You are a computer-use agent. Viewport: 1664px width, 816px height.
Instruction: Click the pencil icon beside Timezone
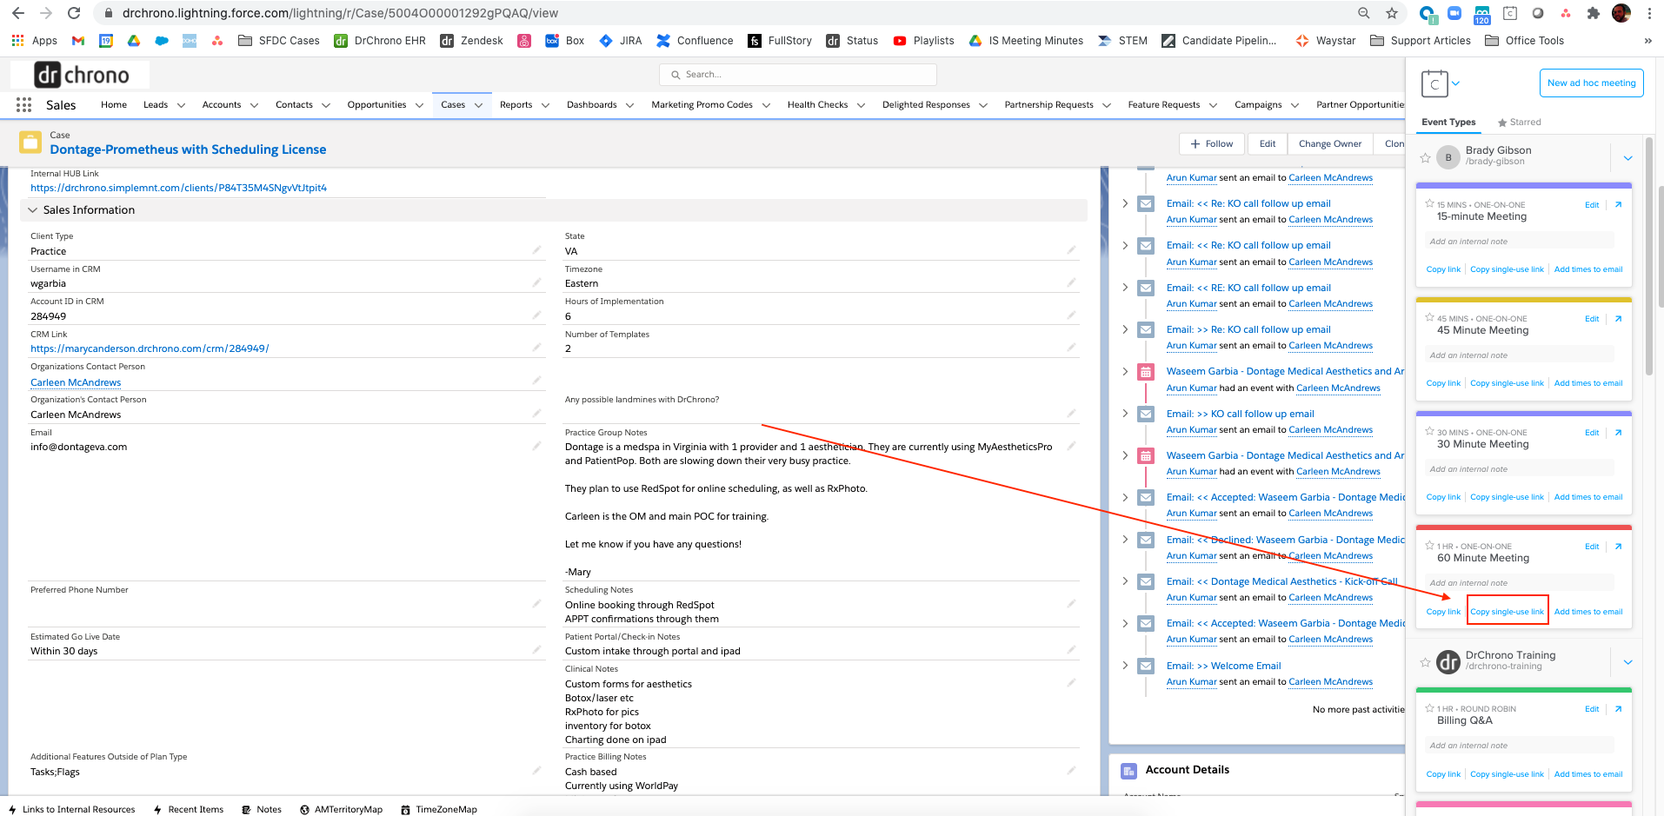(1071, 283)
